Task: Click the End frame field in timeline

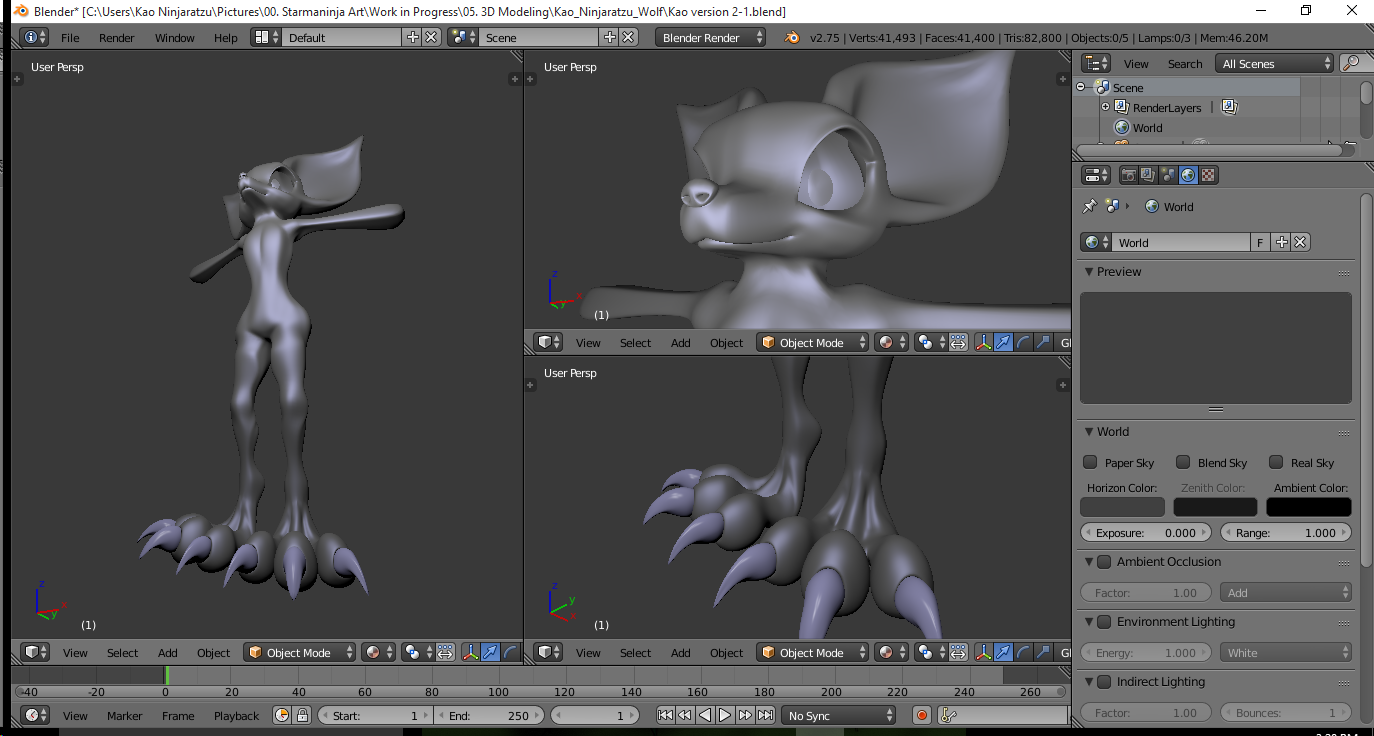Action: coord(490,715)
